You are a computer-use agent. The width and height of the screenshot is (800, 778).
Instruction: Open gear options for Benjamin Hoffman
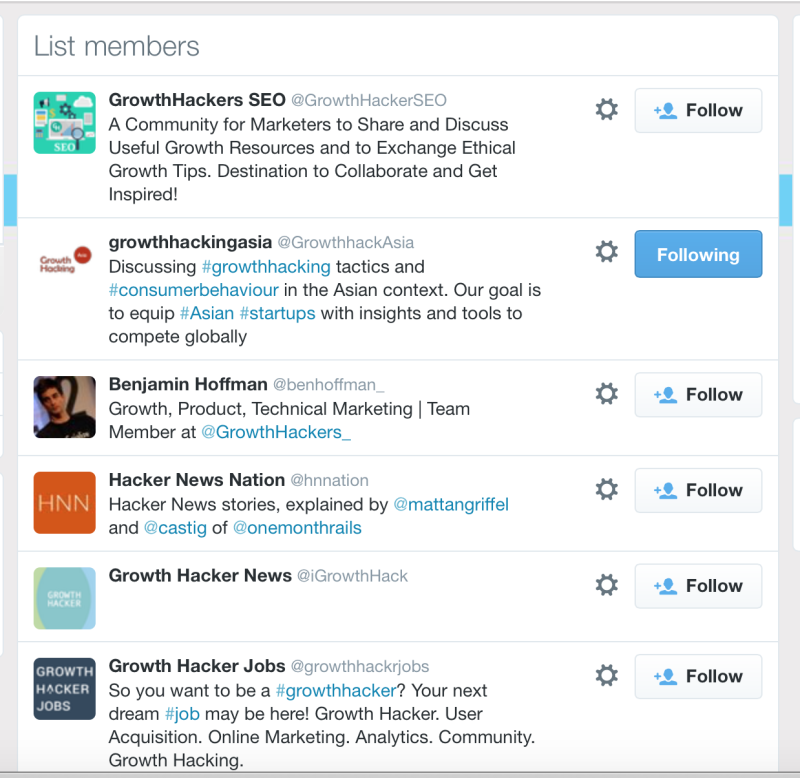(x=607, y=394)
